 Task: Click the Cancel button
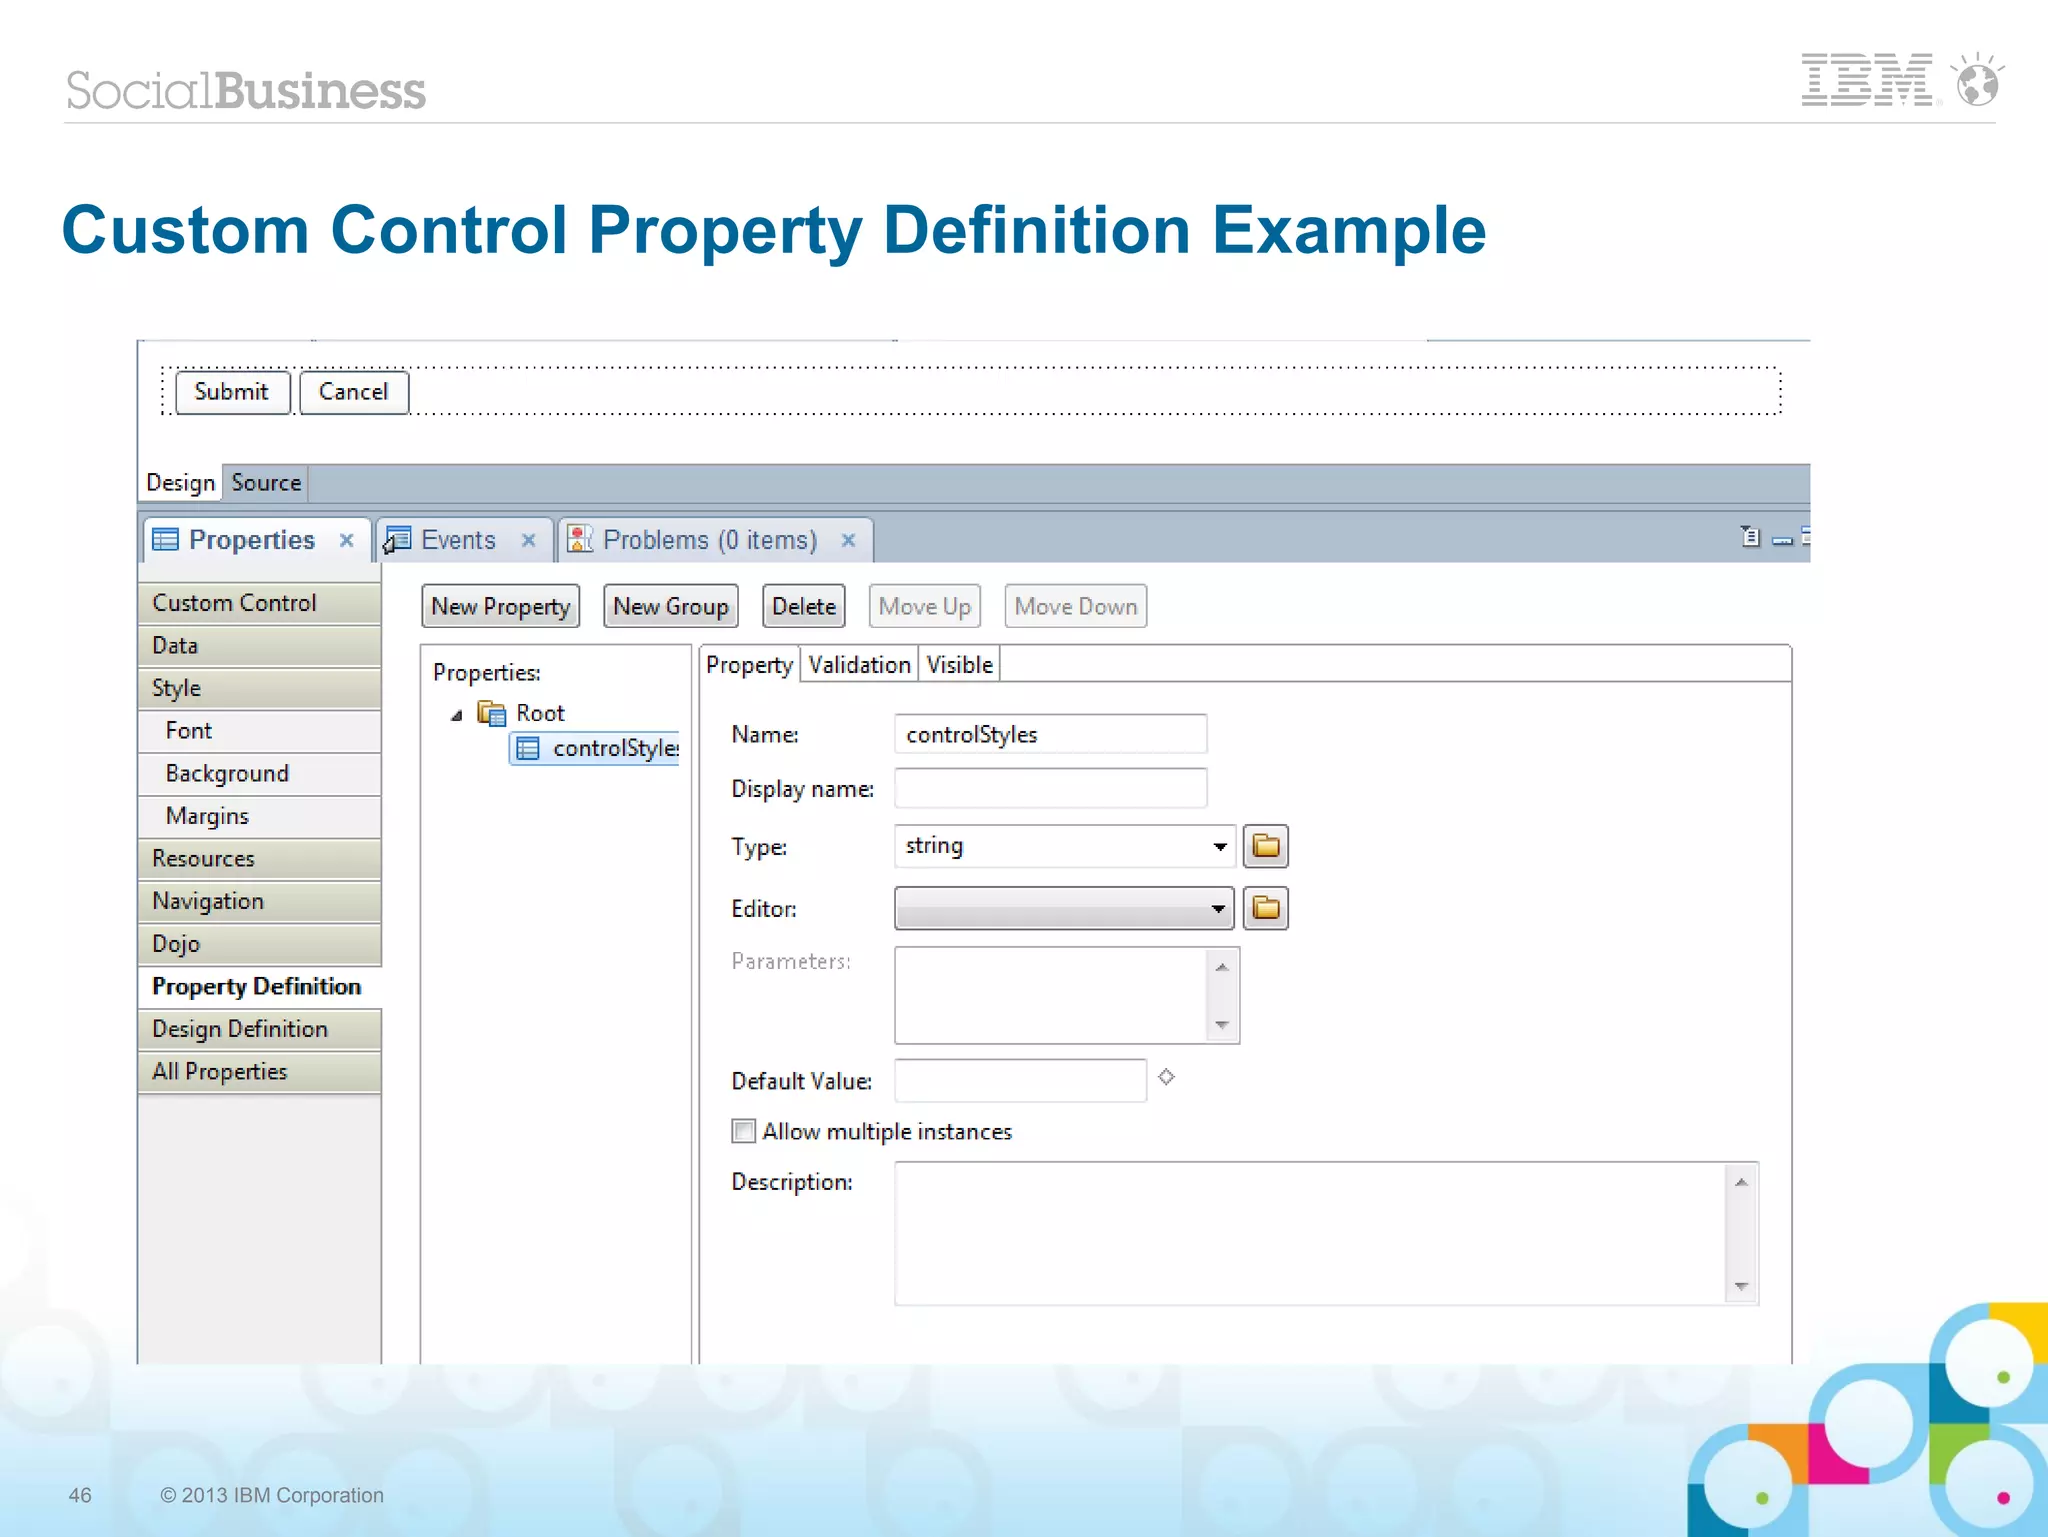pos(354,392)
